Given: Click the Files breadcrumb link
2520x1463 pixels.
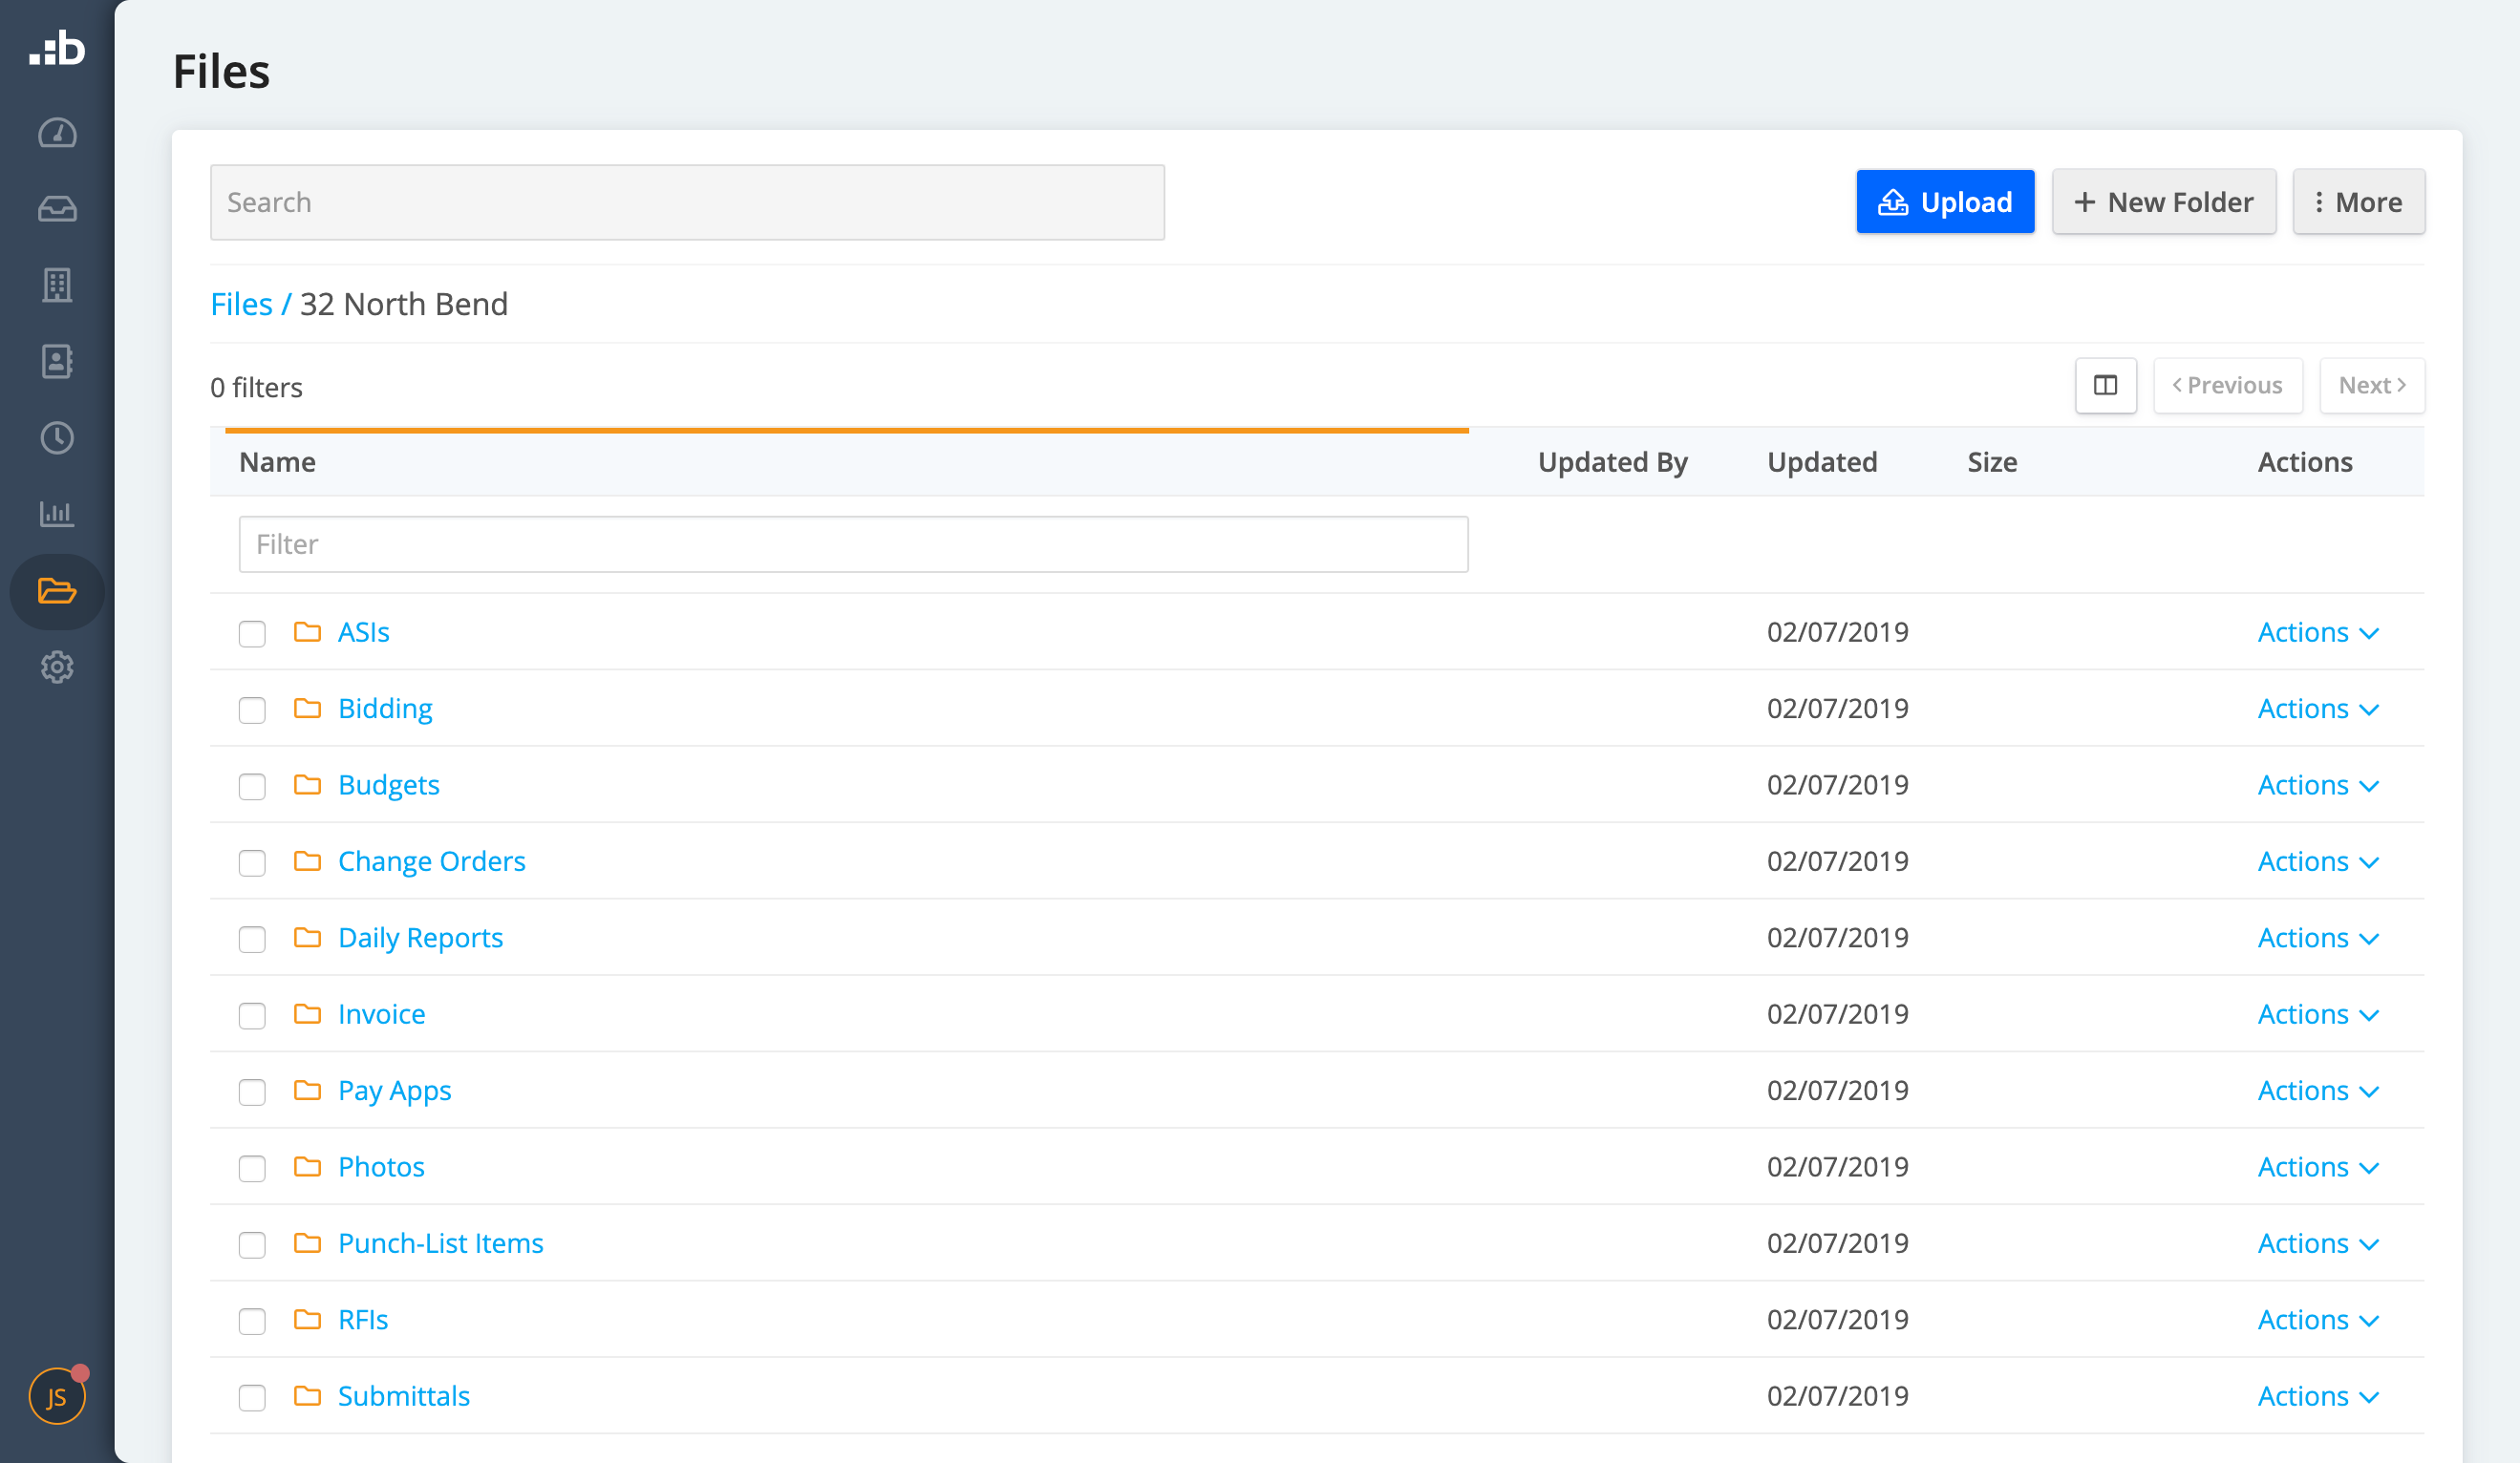Looking at the screenshot, I should tap(241, 304).
